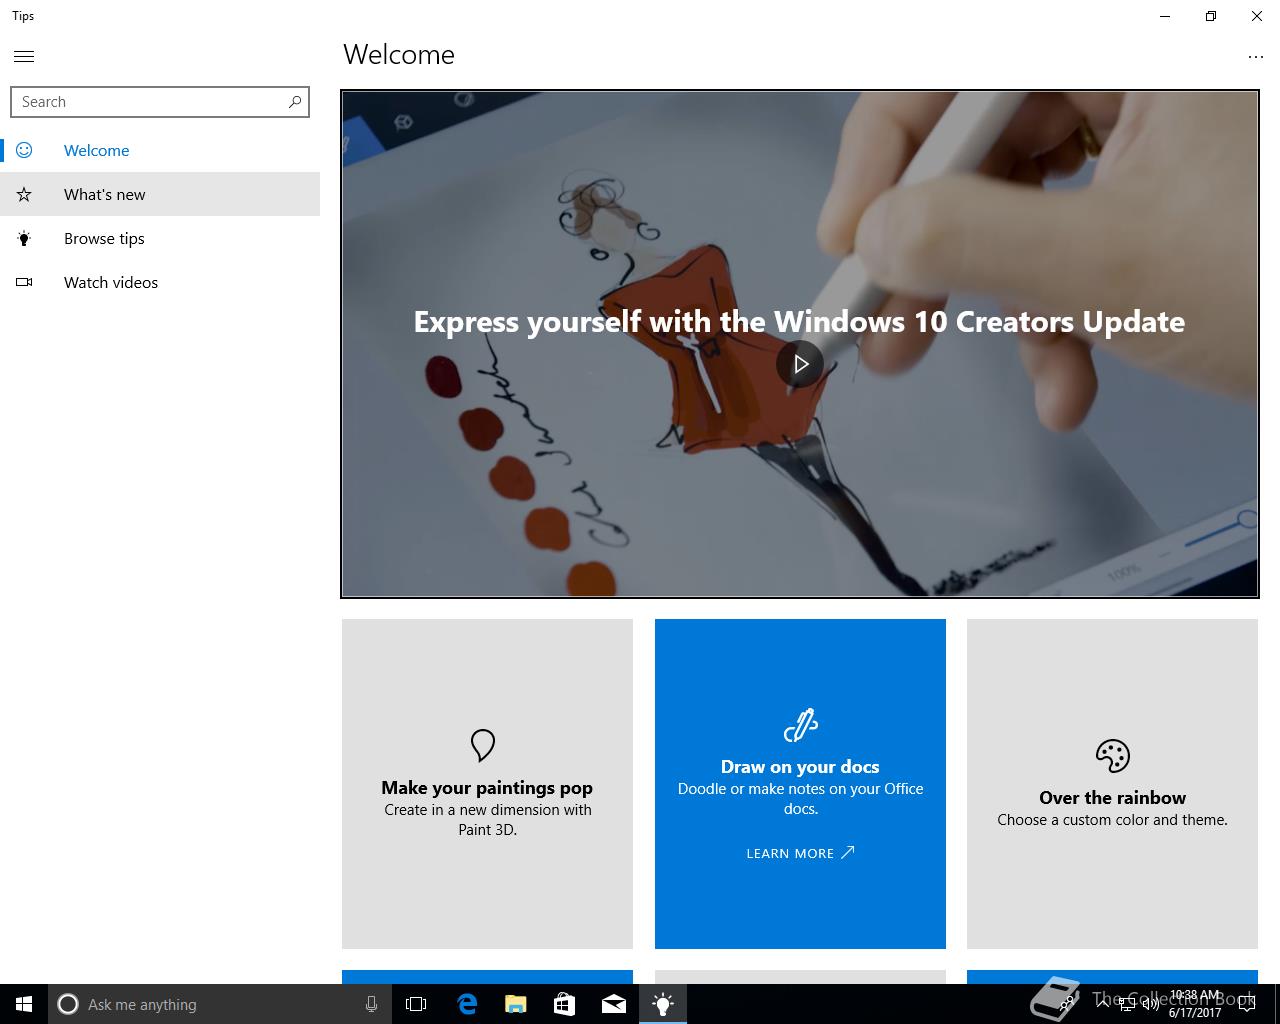Click the volume speaker tray icon

click(x=1151, y=1004)
